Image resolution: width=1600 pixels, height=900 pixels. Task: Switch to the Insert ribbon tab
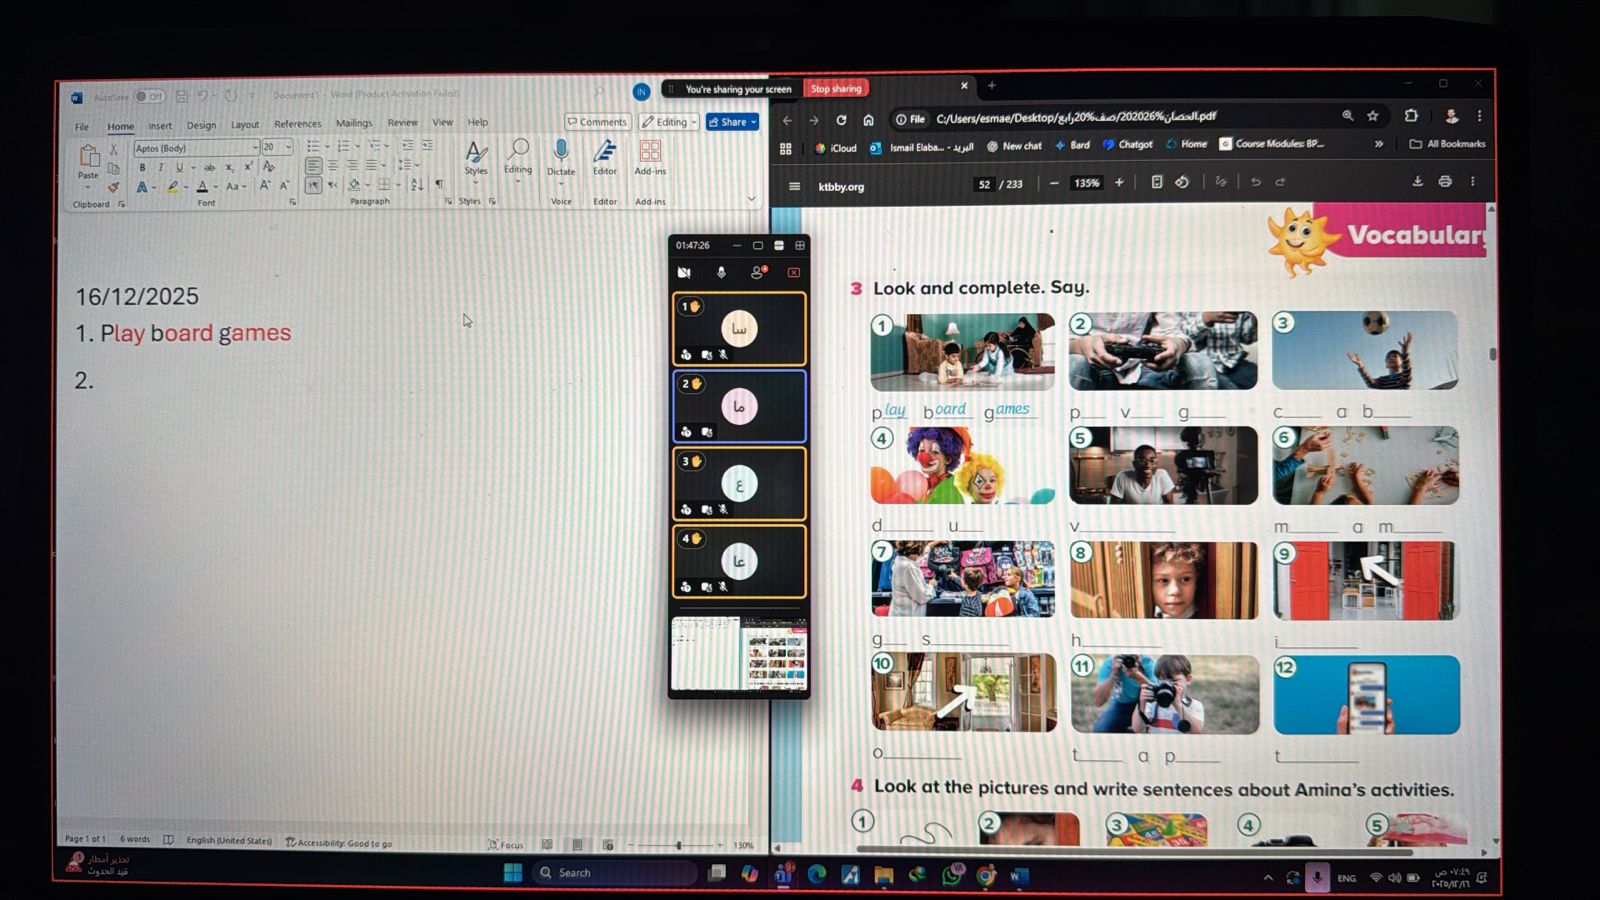[160, 126]
